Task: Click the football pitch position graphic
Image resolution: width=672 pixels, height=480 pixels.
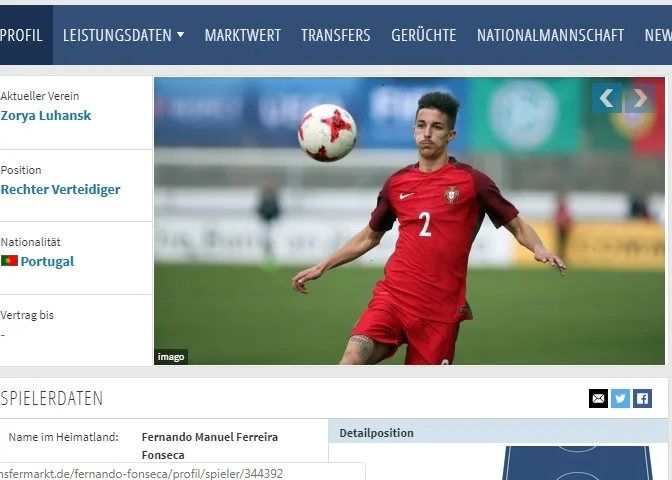Action: pyautogui.click(x=576, y=463)
